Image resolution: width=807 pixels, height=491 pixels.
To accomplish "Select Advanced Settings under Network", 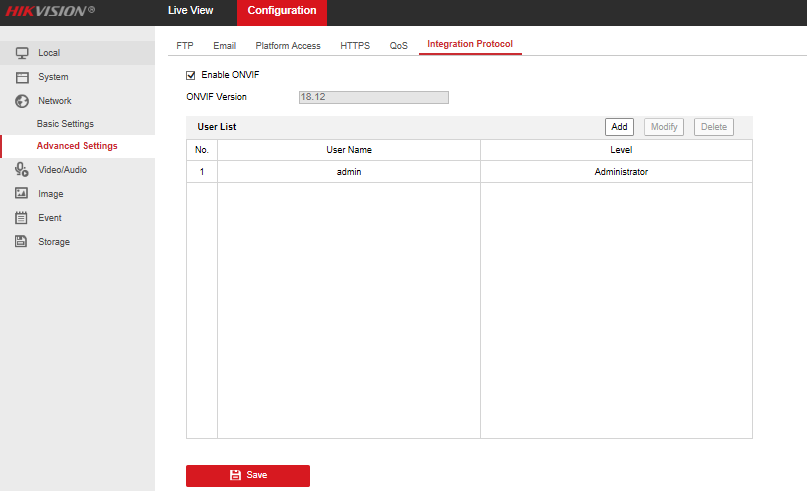I will (x=77, y=146).
